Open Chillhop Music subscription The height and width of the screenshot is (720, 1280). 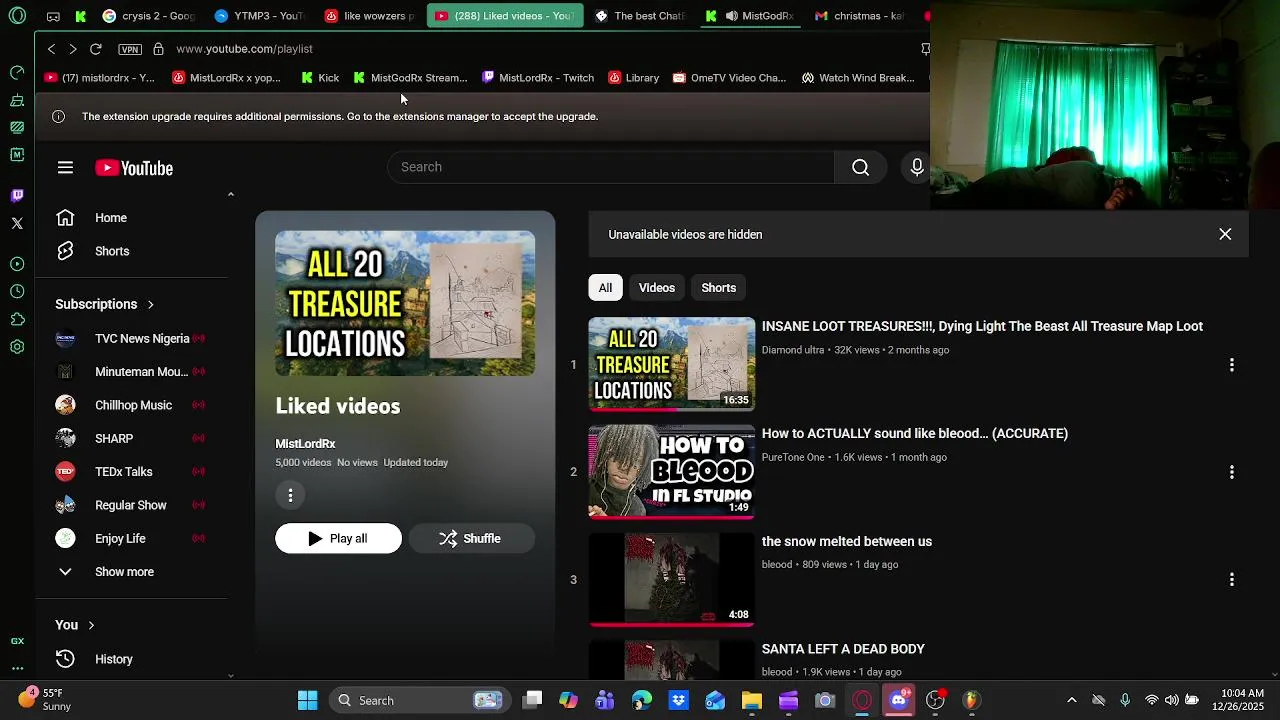[131, 405]
